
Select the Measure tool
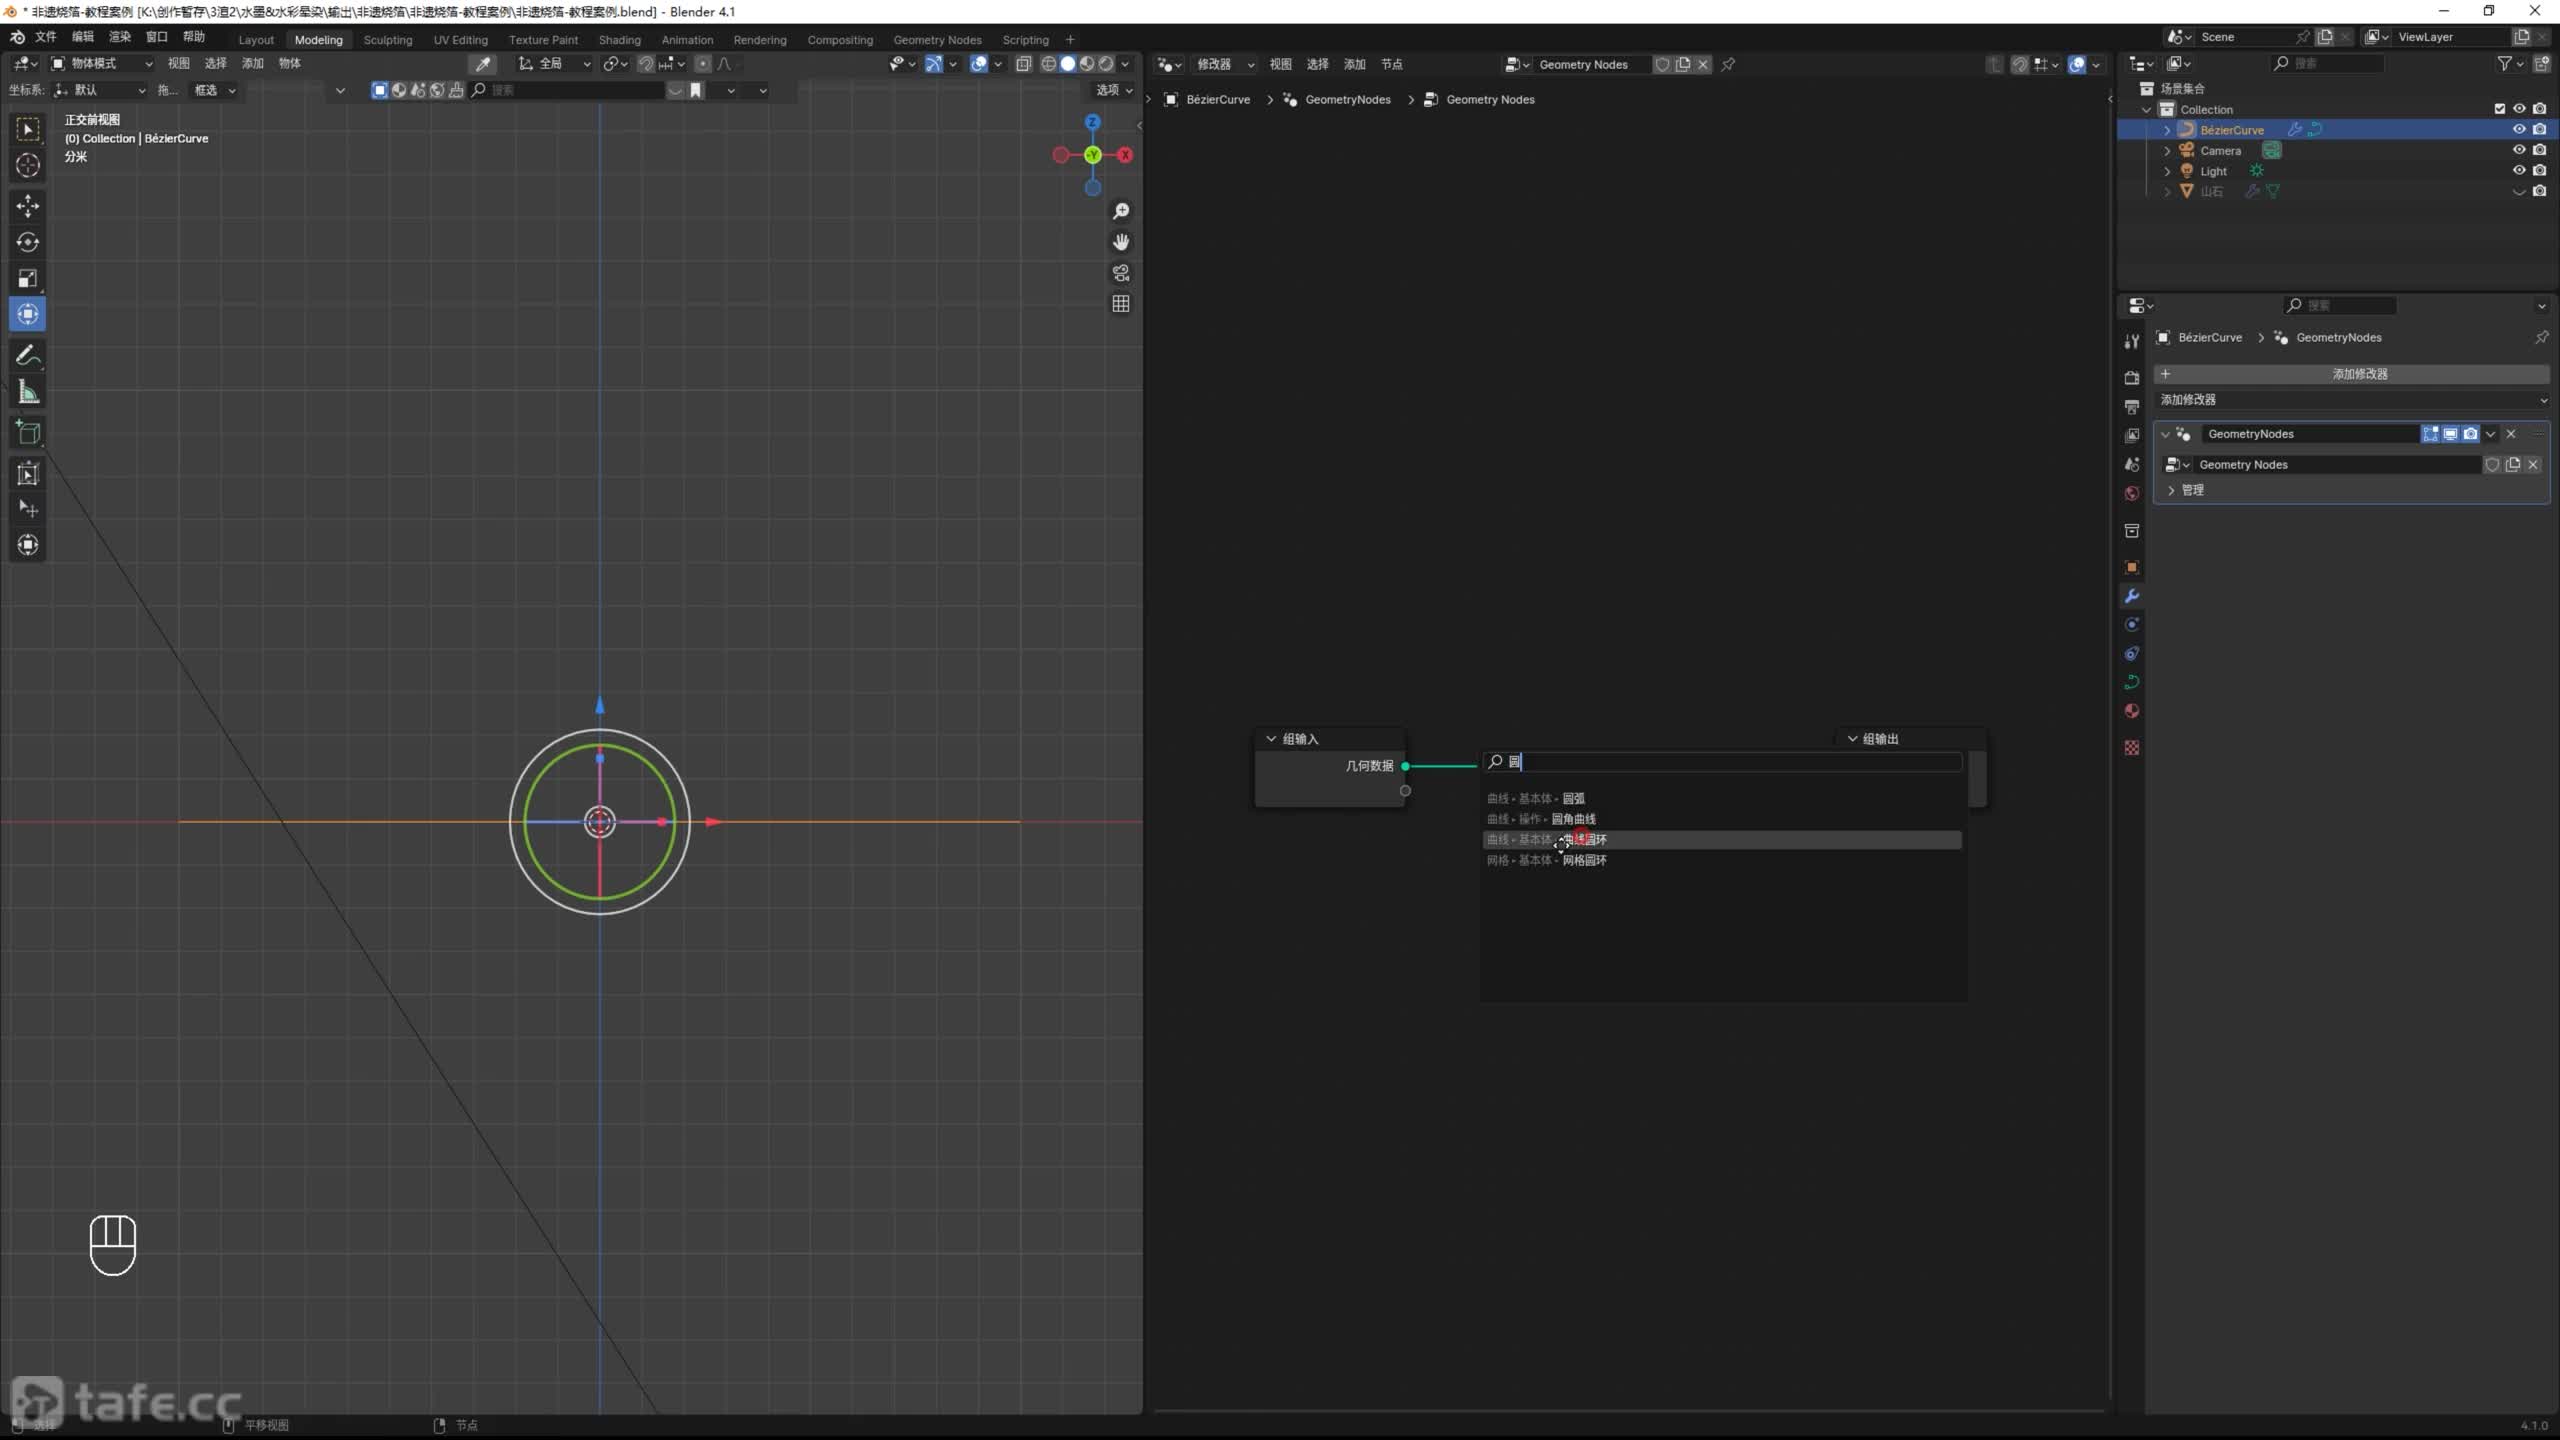point(28,393)
